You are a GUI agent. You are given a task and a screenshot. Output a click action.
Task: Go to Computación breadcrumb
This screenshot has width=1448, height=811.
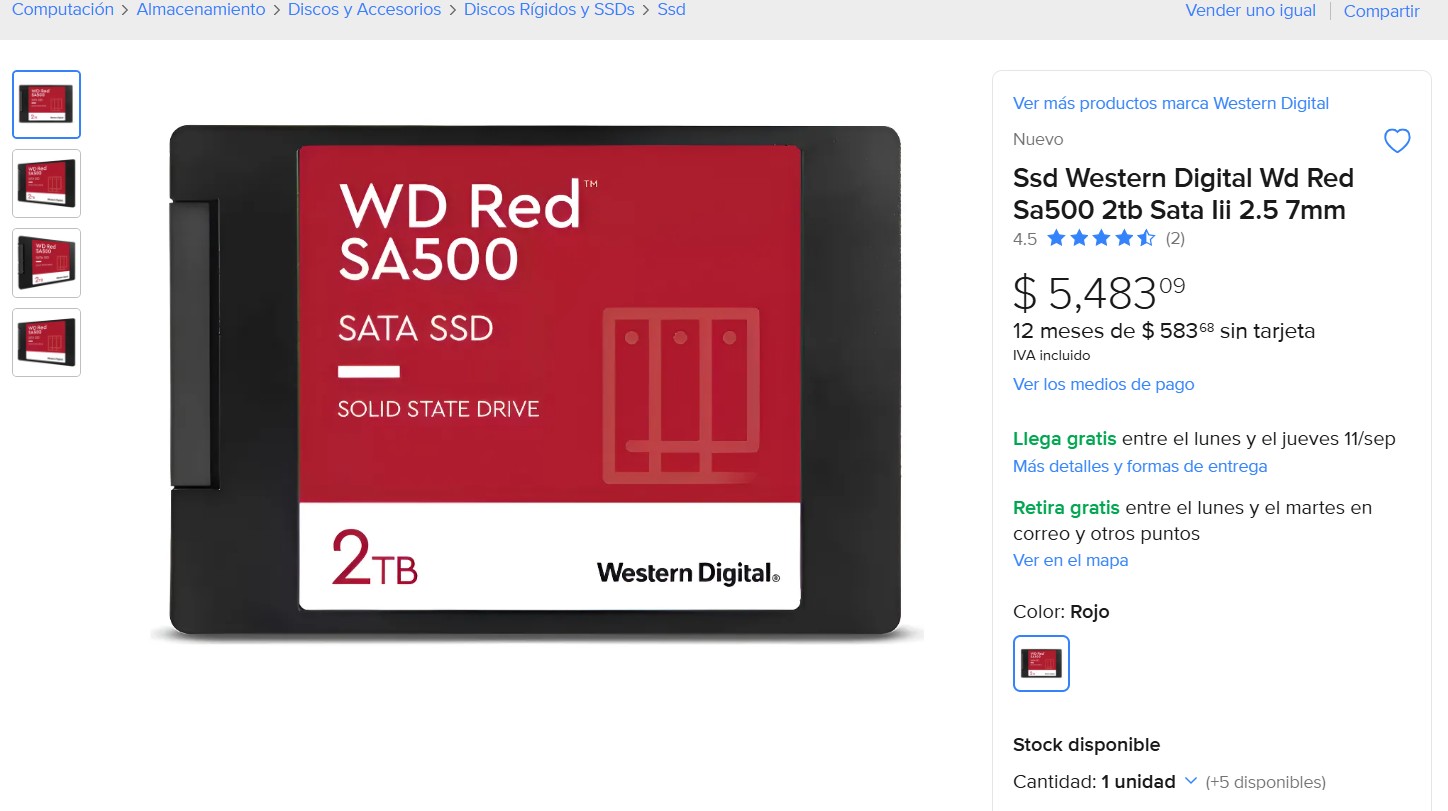click(x=63, y=10)
